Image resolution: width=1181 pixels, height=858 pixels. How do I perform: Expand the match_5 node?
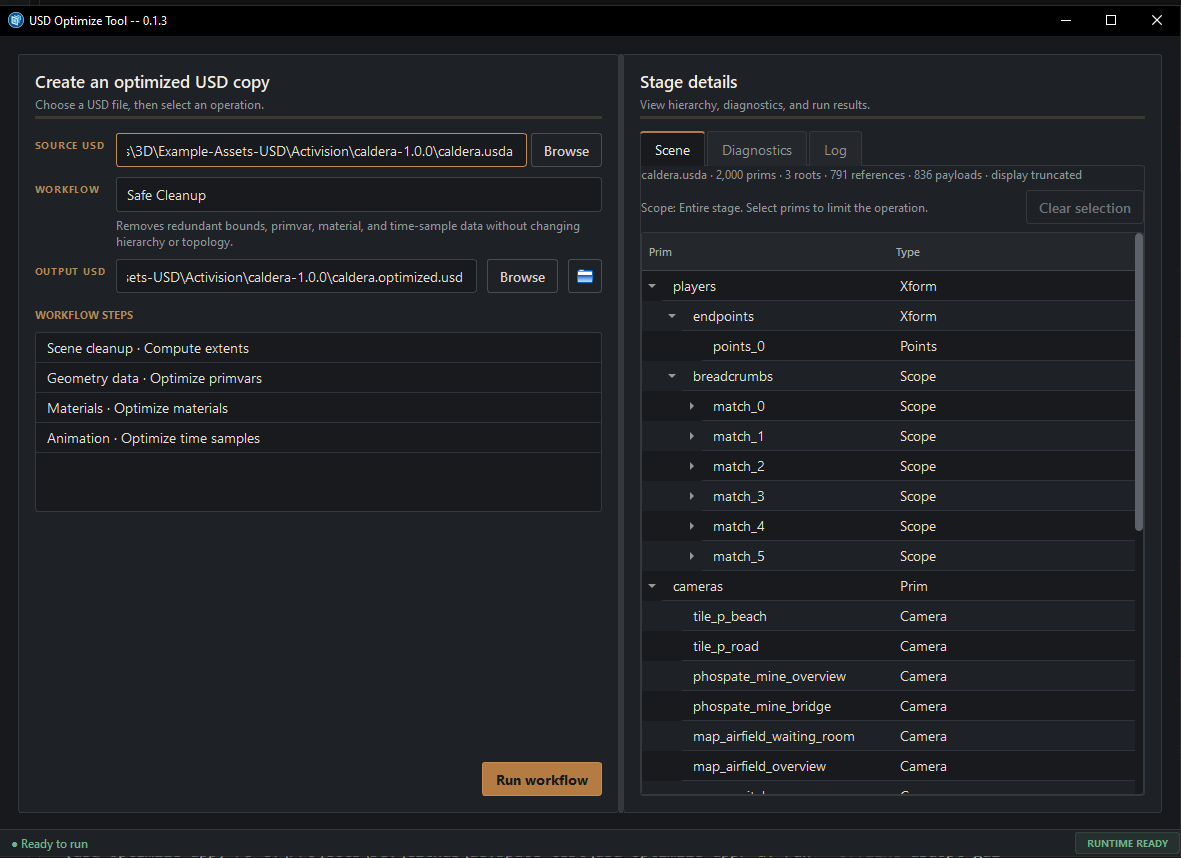click(x=691, y=557)
